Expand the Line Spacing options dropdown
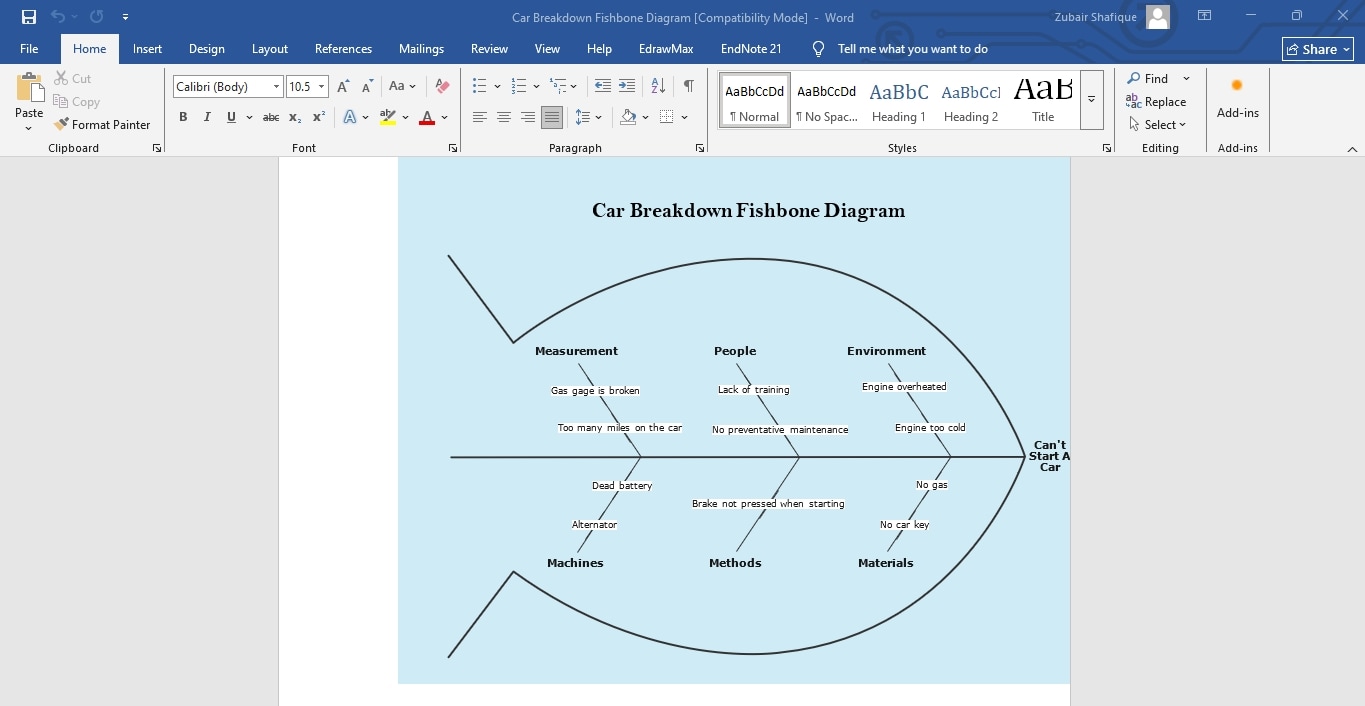Screen dimensions: 1365x706 (598, 117)
